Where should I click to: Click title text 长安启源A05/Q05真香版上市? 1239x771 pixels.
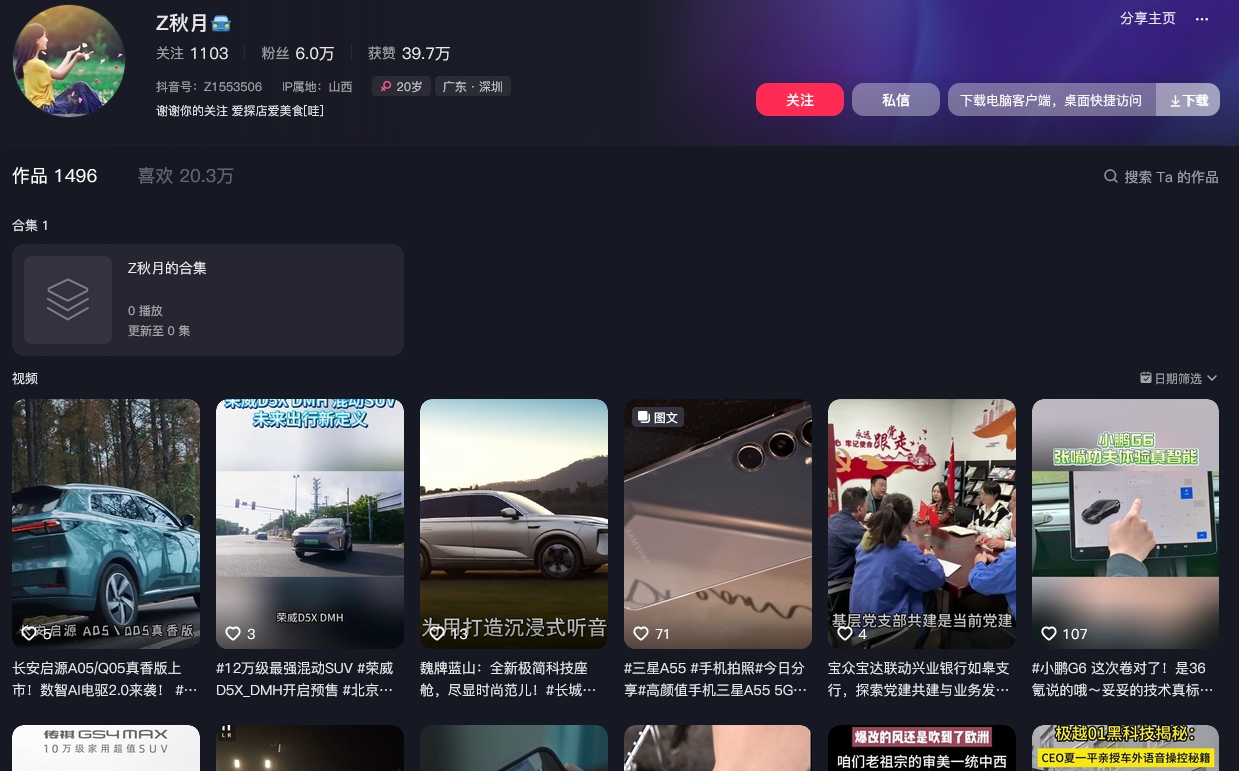click(x=104, y=679)
